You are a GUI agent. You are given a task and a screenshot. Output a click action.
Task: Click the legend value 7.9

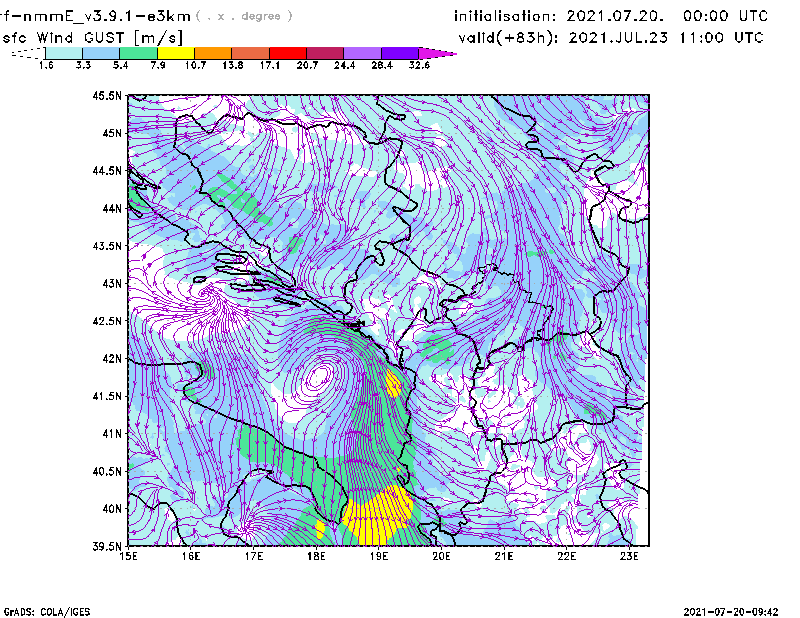coord(158,65)
